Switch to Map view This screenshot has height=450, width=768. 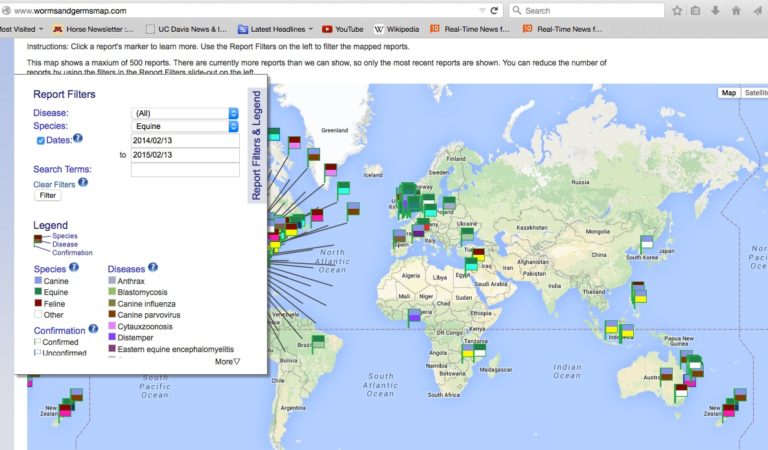(728, 93)
